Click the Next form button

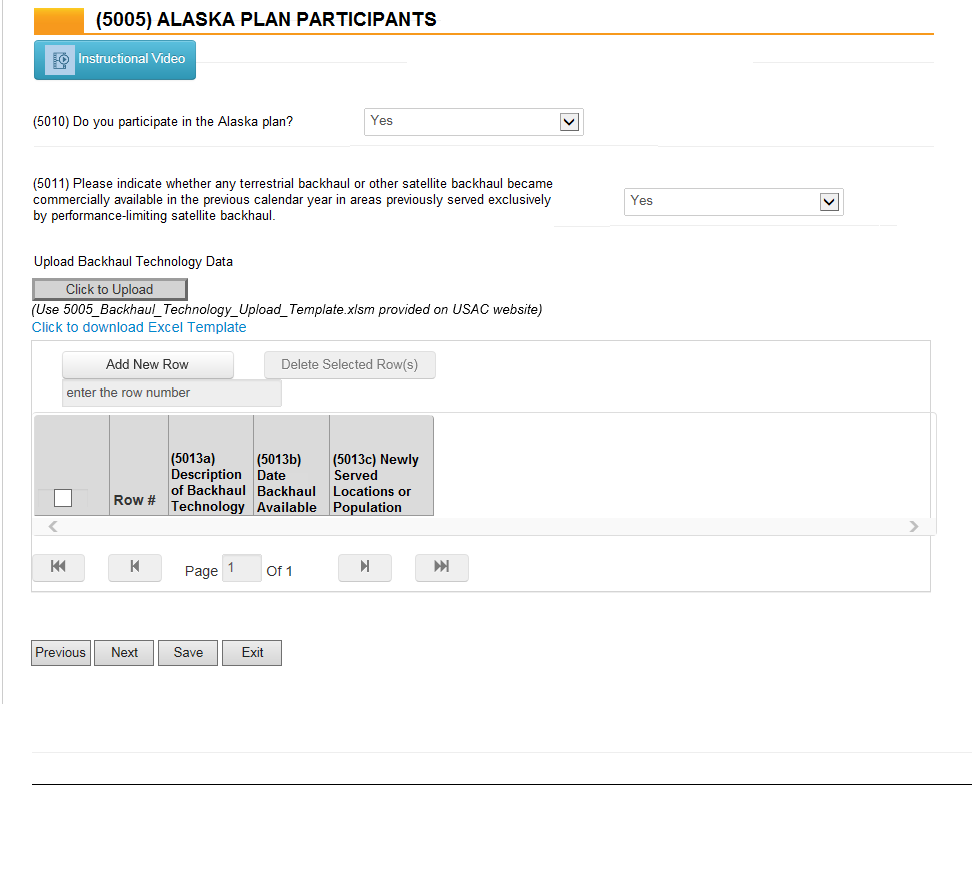click(124, 653)
